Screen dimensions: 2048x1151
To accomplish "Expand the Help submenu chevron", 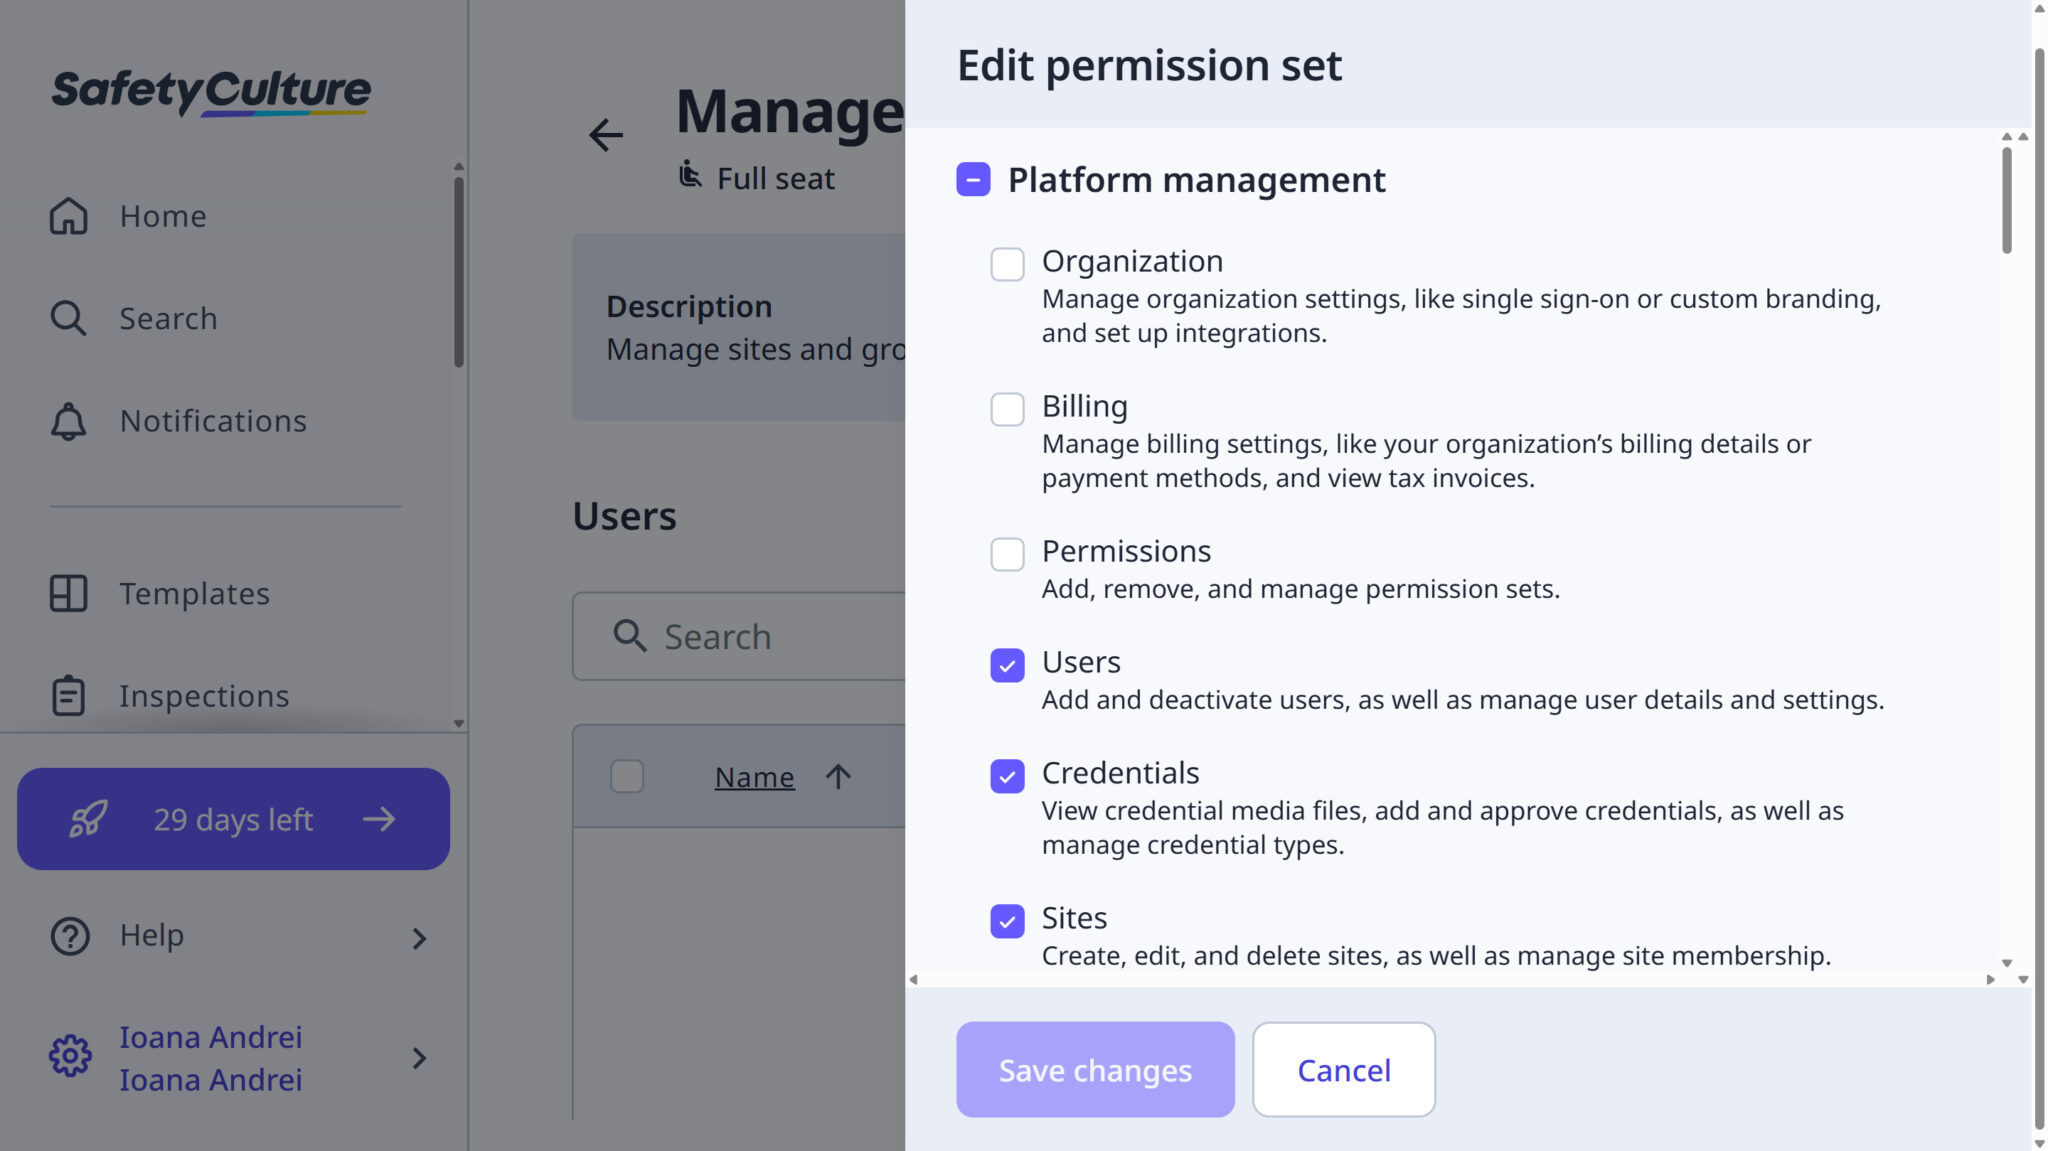I will [419, 938].
